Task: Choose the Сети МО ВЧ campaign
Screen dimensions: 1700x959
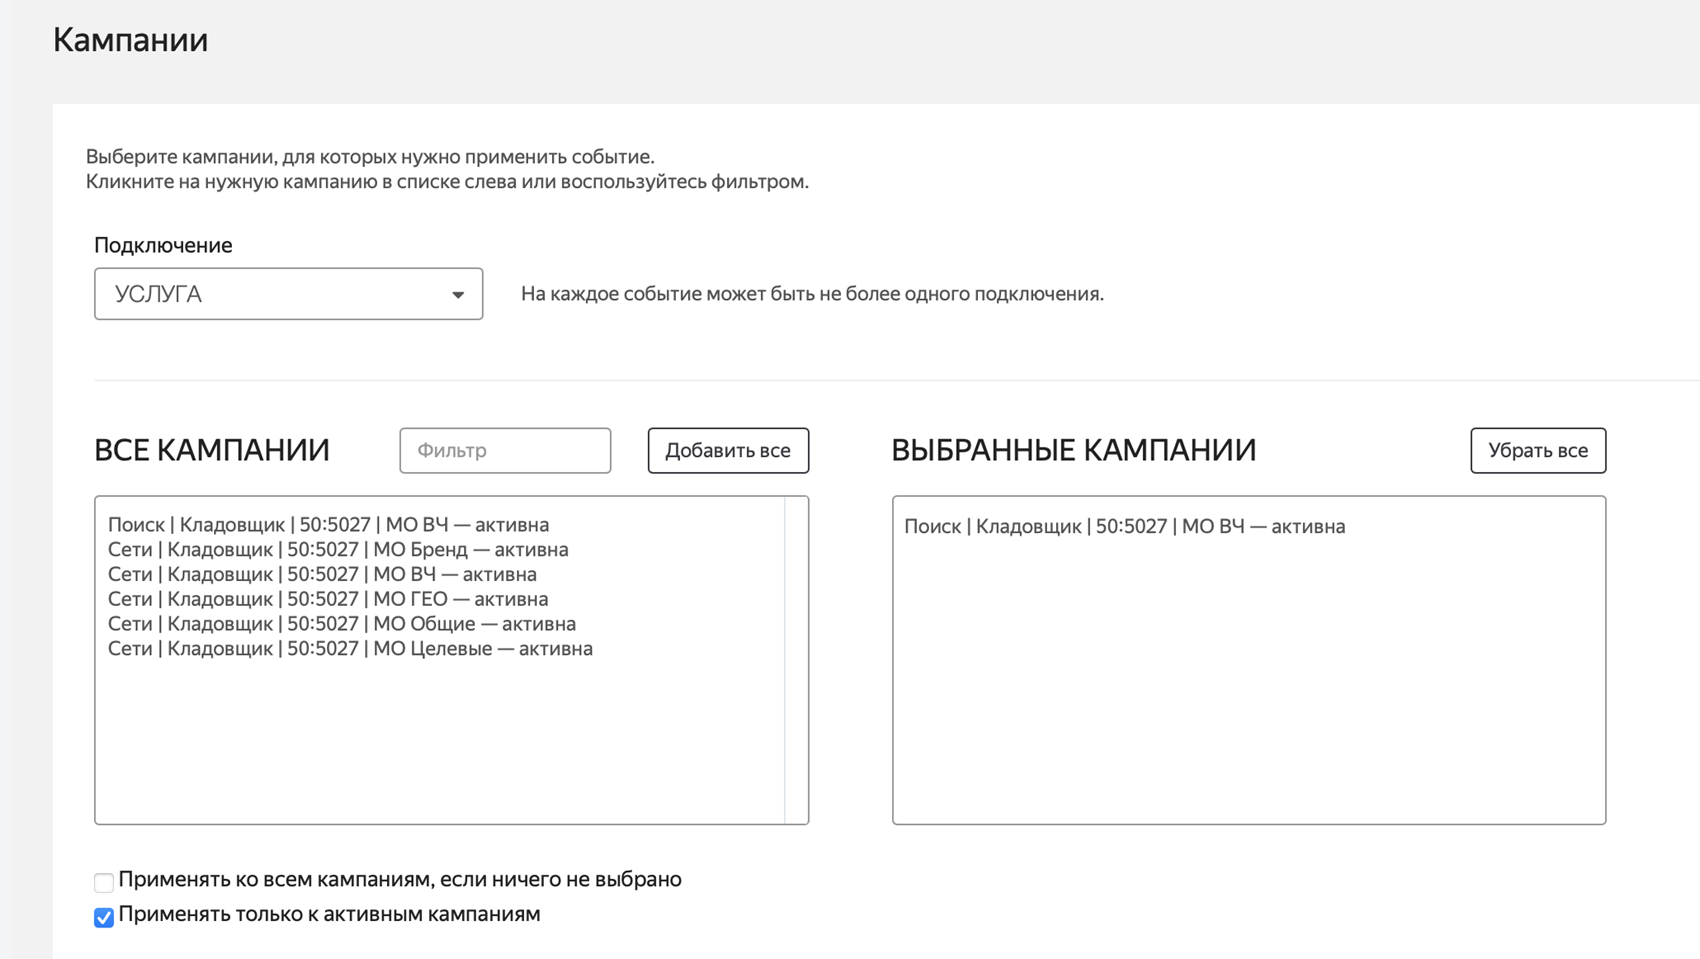Action: tap(322, 575)
